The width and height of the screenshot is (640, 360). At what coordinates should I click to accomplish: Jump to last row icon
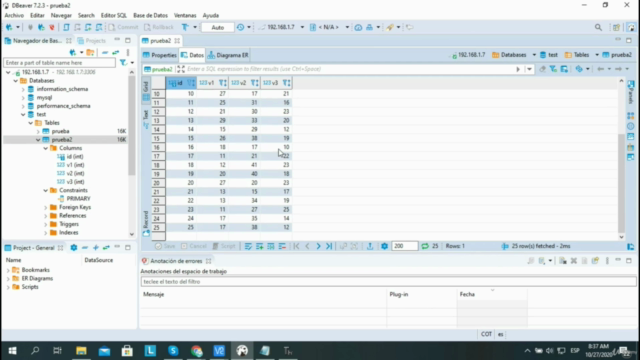[329, 246]
